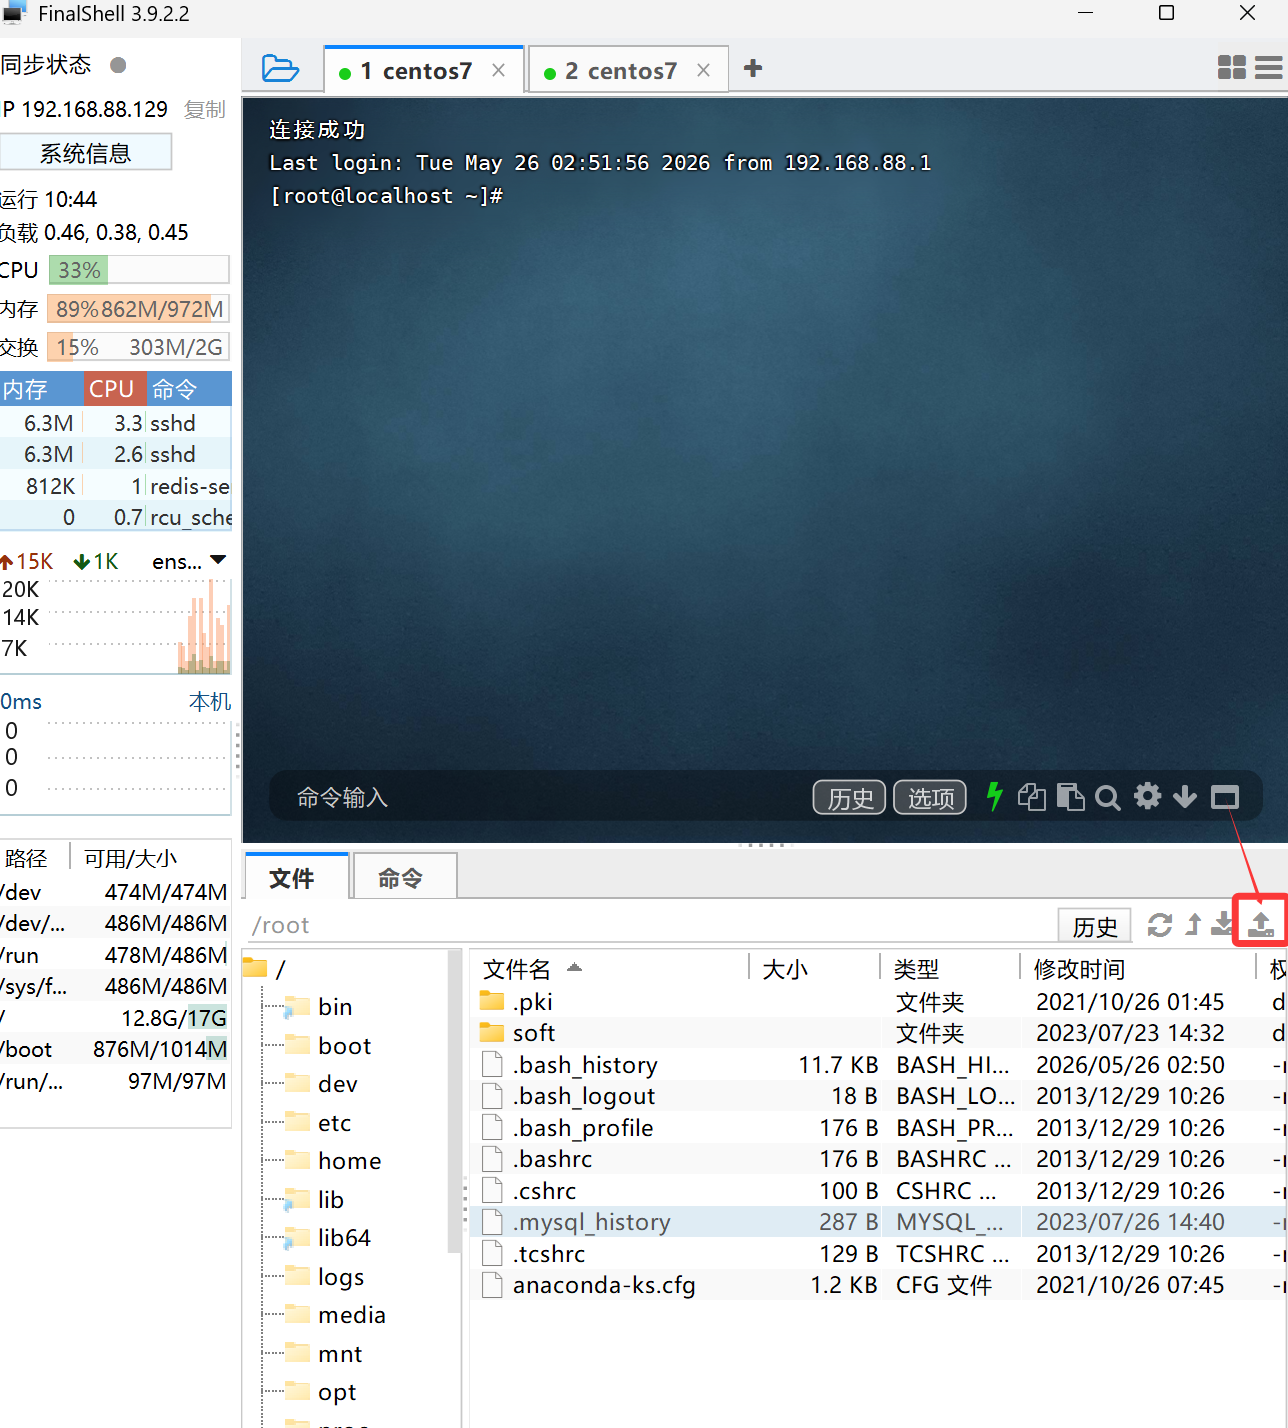Add a new tab with the plus icon
The image size is (1288, 1428).
coord(753,68)
